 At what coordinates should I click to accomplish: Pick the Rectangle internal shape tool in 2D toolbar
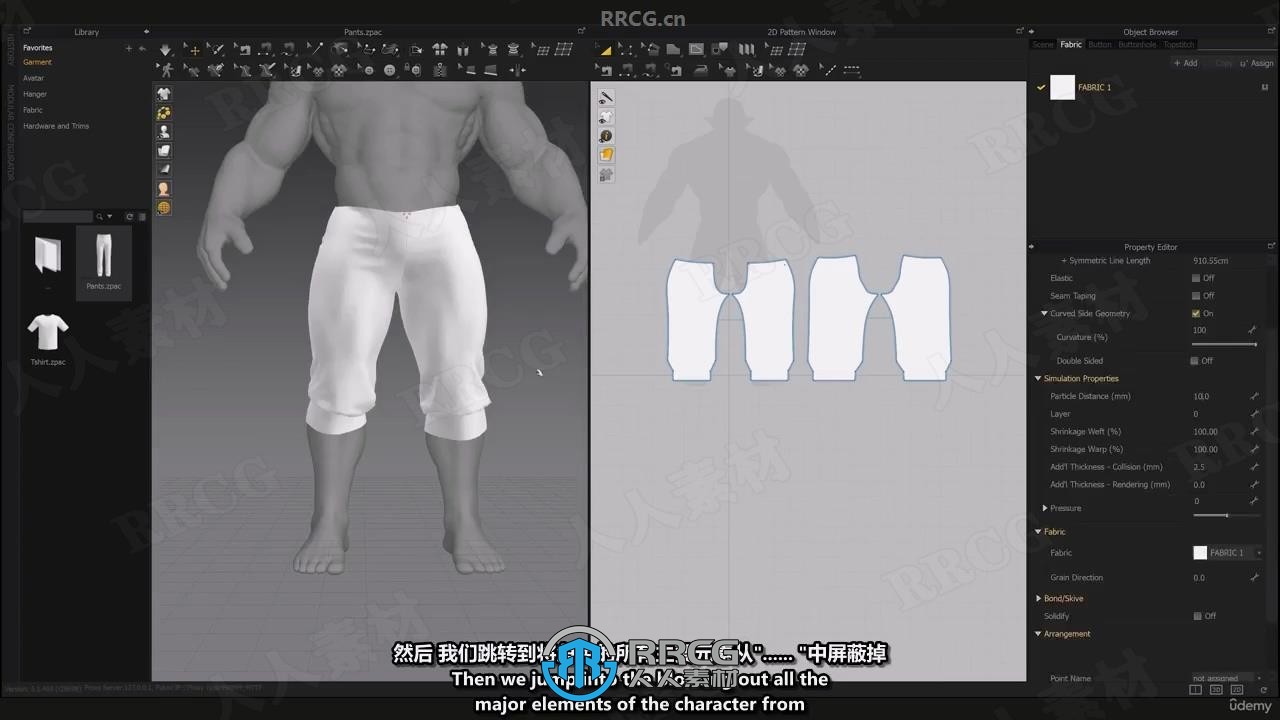click(696, 49)
